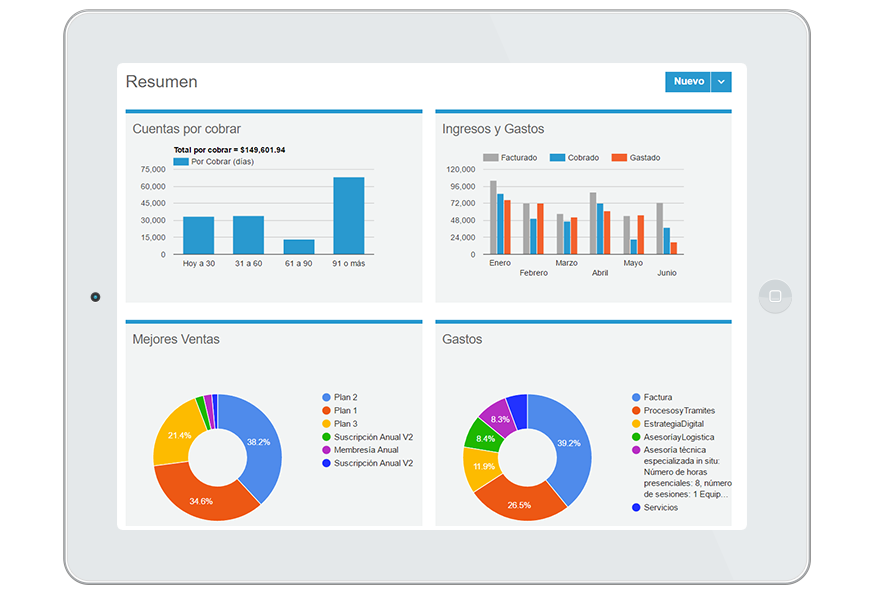
Task: Click the Hoy a 30 bar
Action: click(x=198, y=235)
